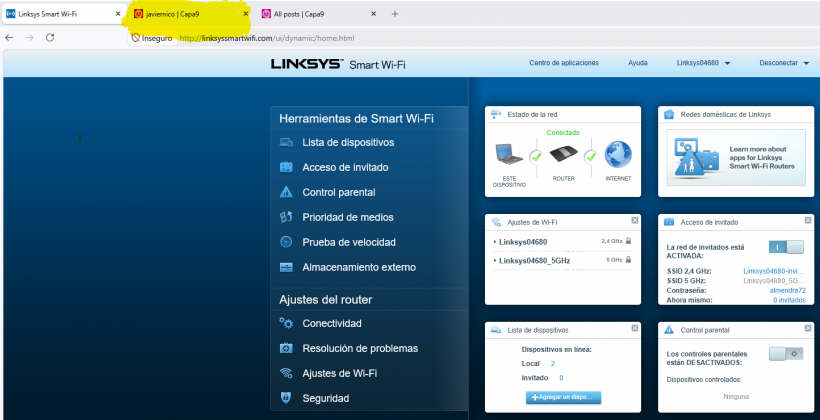
Task: Click the Ajustes de Wi-Fi signal icon in menu
Action: coord(286,373)
